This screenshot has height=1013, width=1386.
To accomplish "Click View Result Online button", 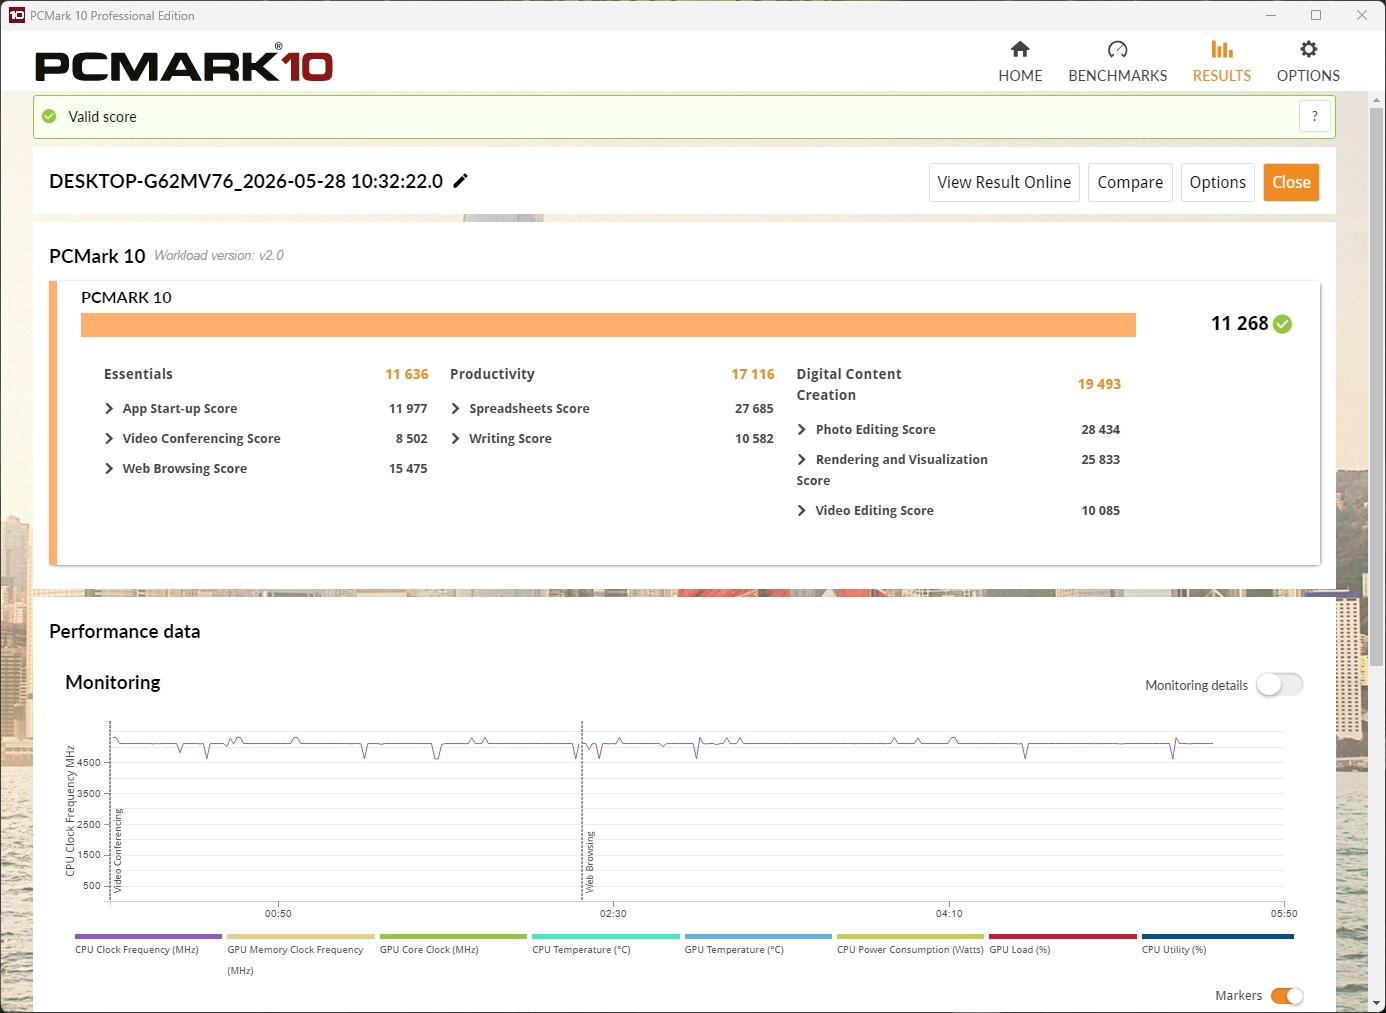I will [x=1004, y=182].
